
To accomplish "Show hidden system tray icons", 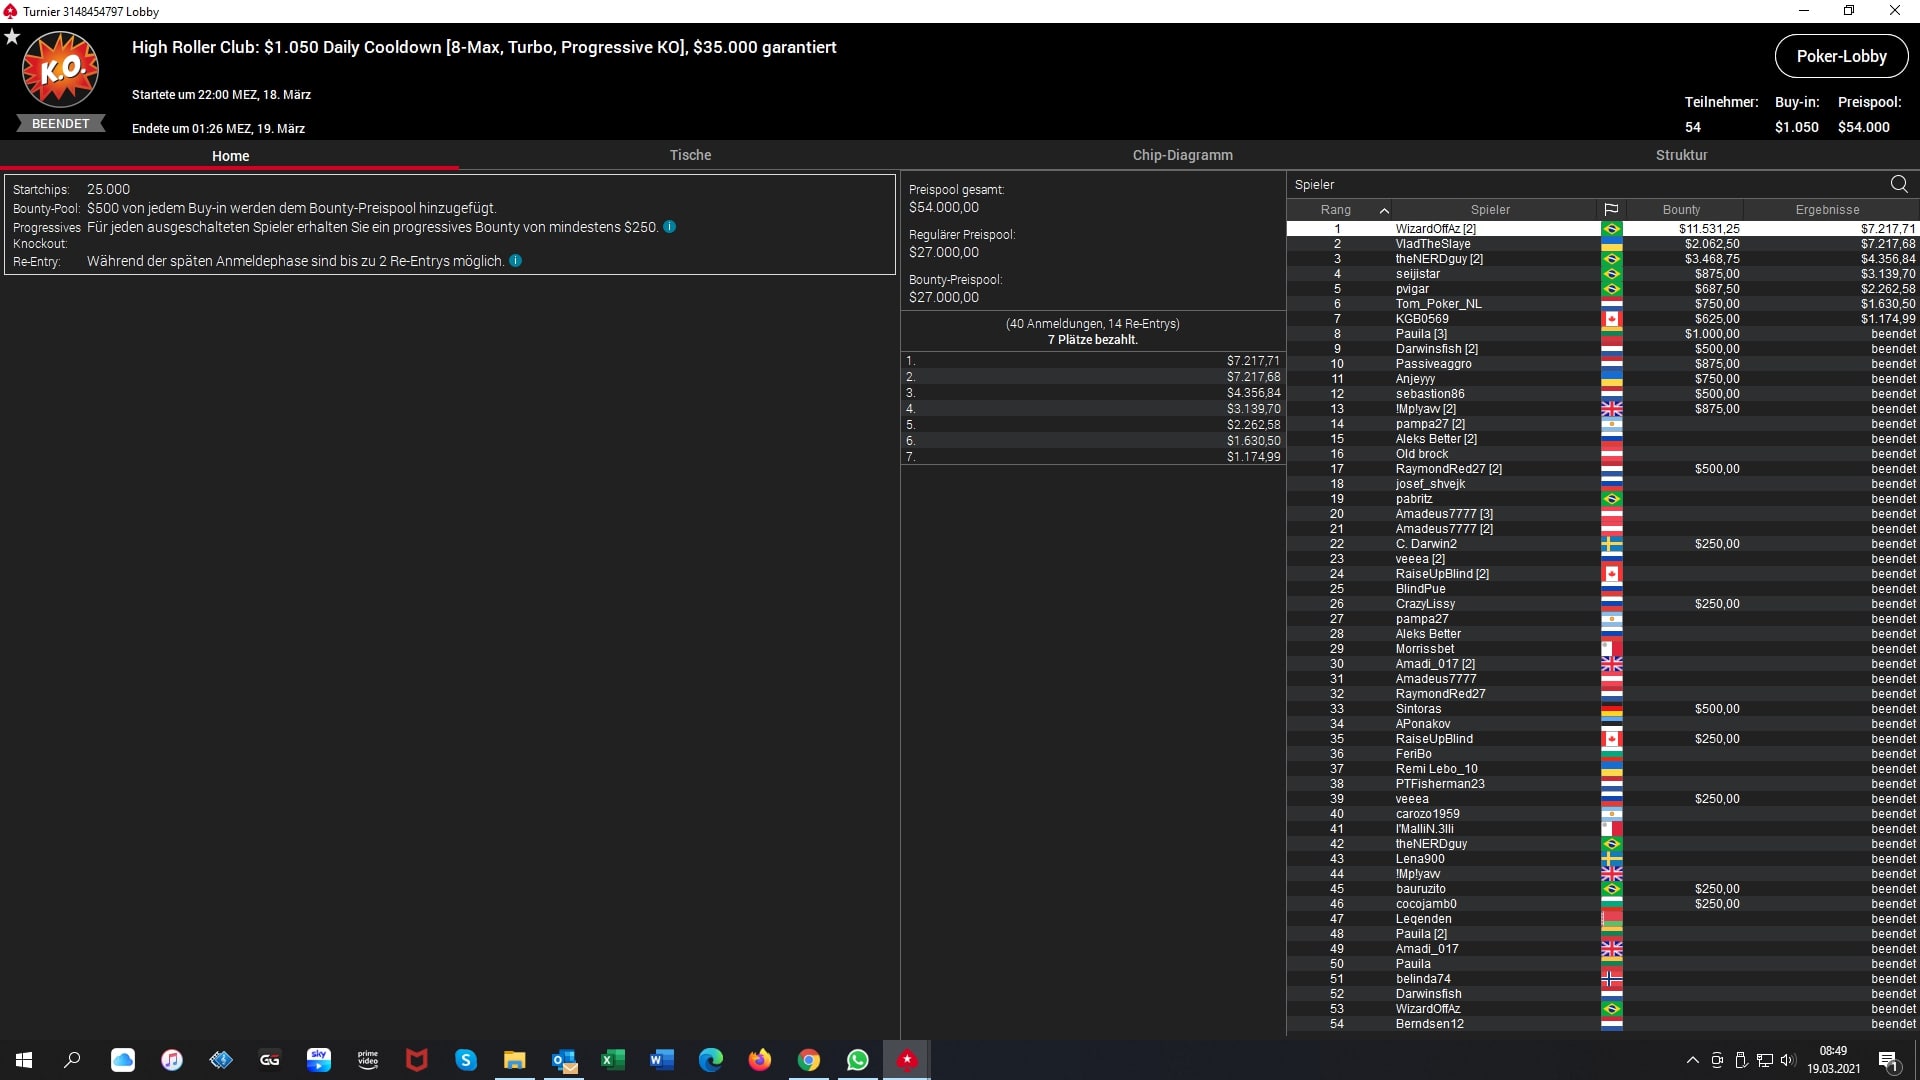I will point(1692,1060).
